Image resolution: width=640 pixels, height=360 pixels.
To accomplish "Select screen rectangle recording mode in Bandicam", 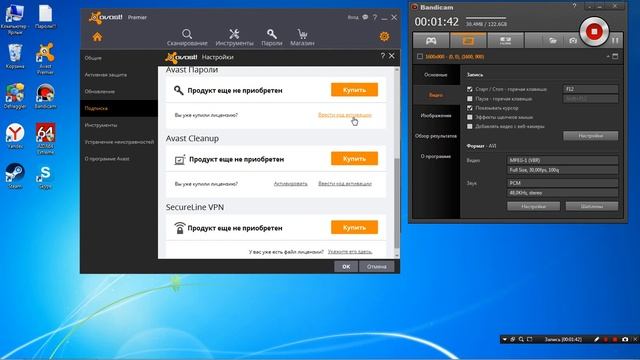I will point(468,40).
